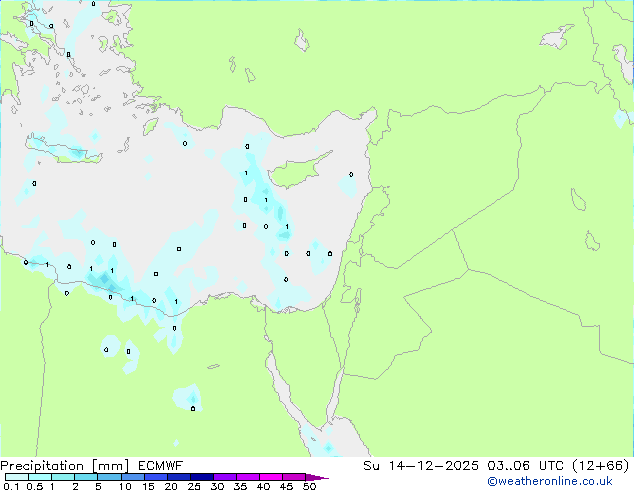This screenshot has width=634, height=490.
Task: Select the 45–50 mm legend swatch
Action: click(x=294, y=477)
